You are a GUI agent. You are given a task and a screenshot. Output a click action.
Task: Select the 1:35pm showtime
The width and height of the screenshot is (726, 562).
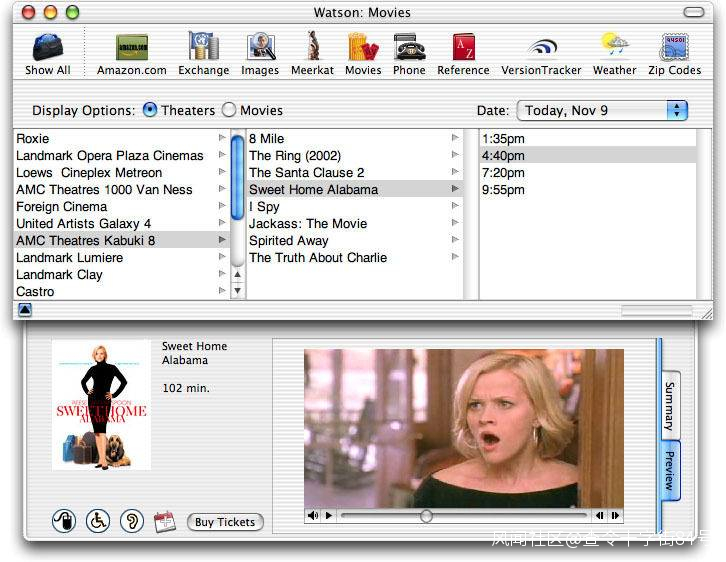tap(588, 138)
